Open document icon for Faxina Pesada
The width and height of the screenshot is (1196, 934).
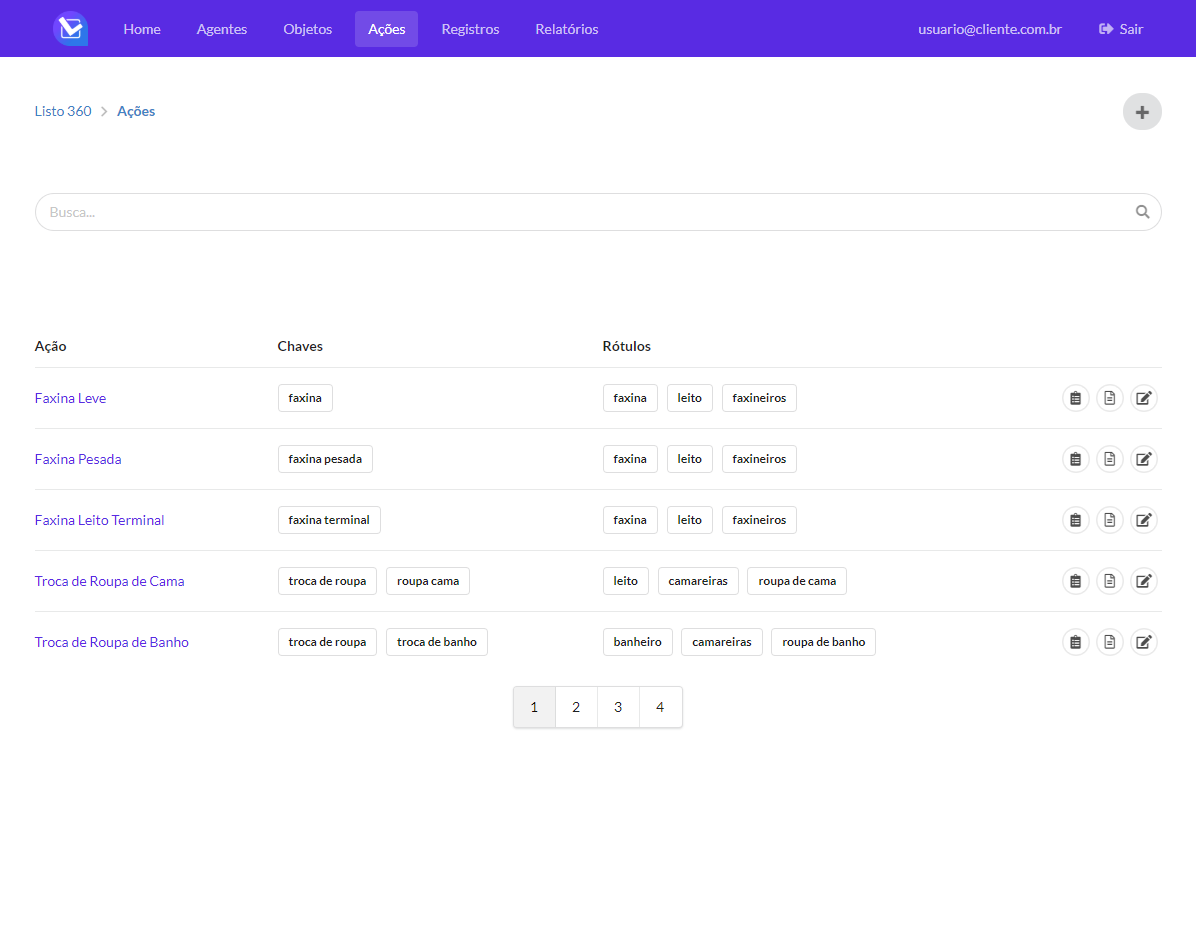tap(1109, 459)
